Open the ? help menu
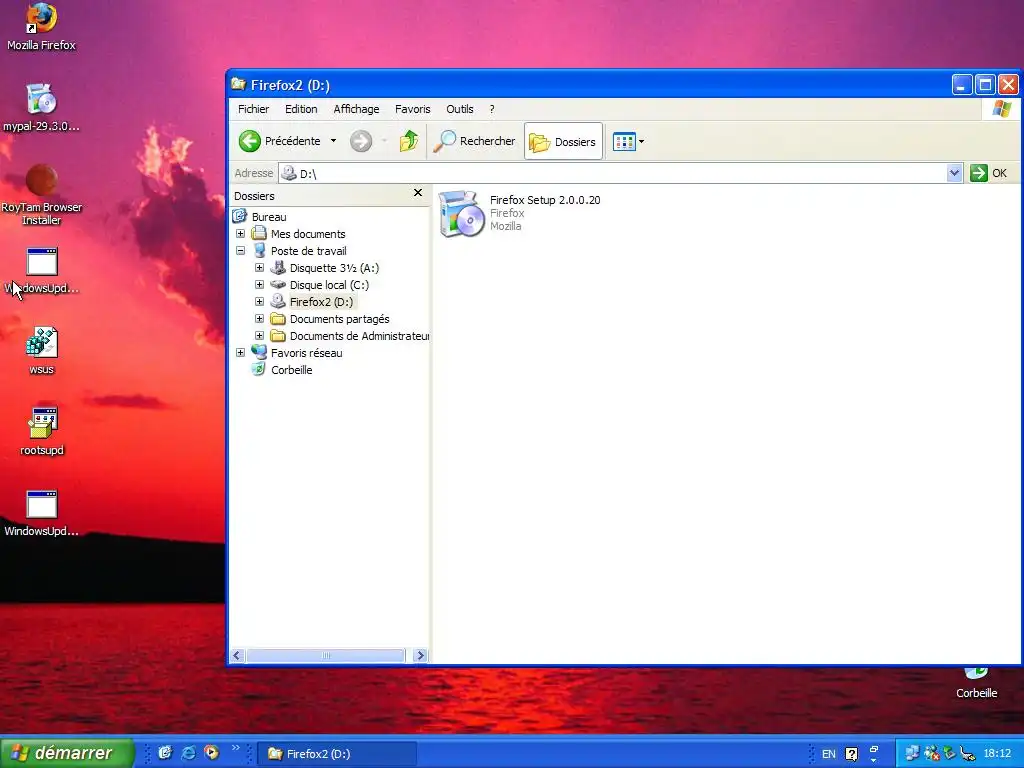This screenshot has width=1024, height=768. click(x=492, y=109)
